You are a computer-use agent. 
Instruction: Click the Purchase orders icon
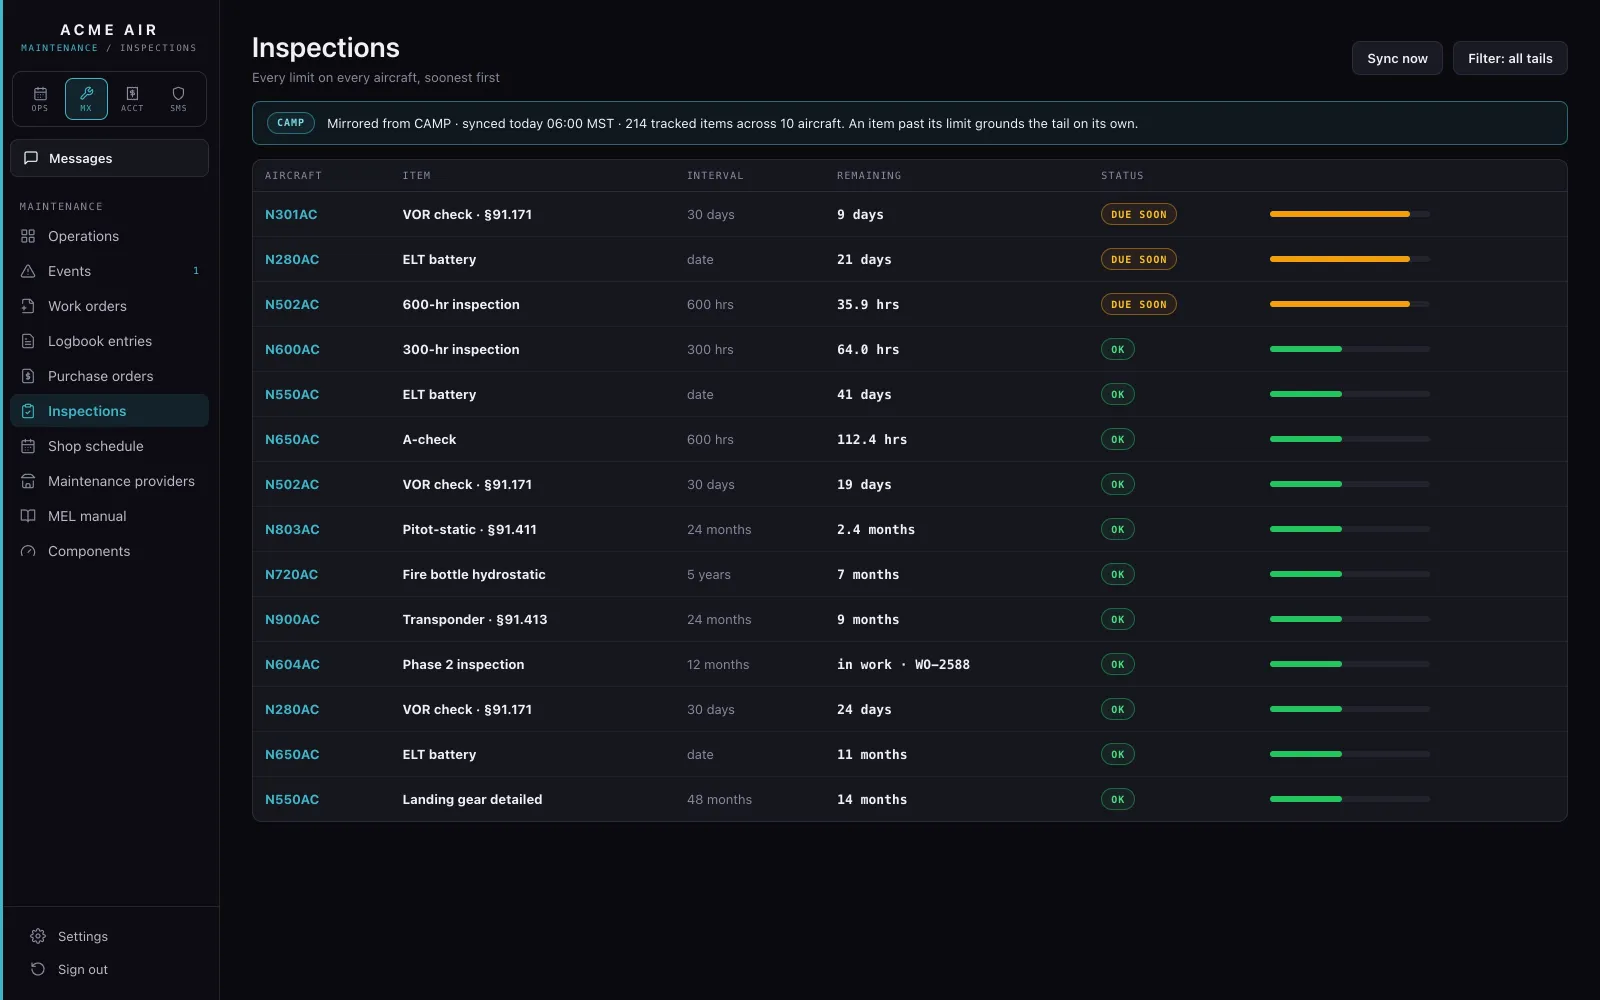[28, 376]
